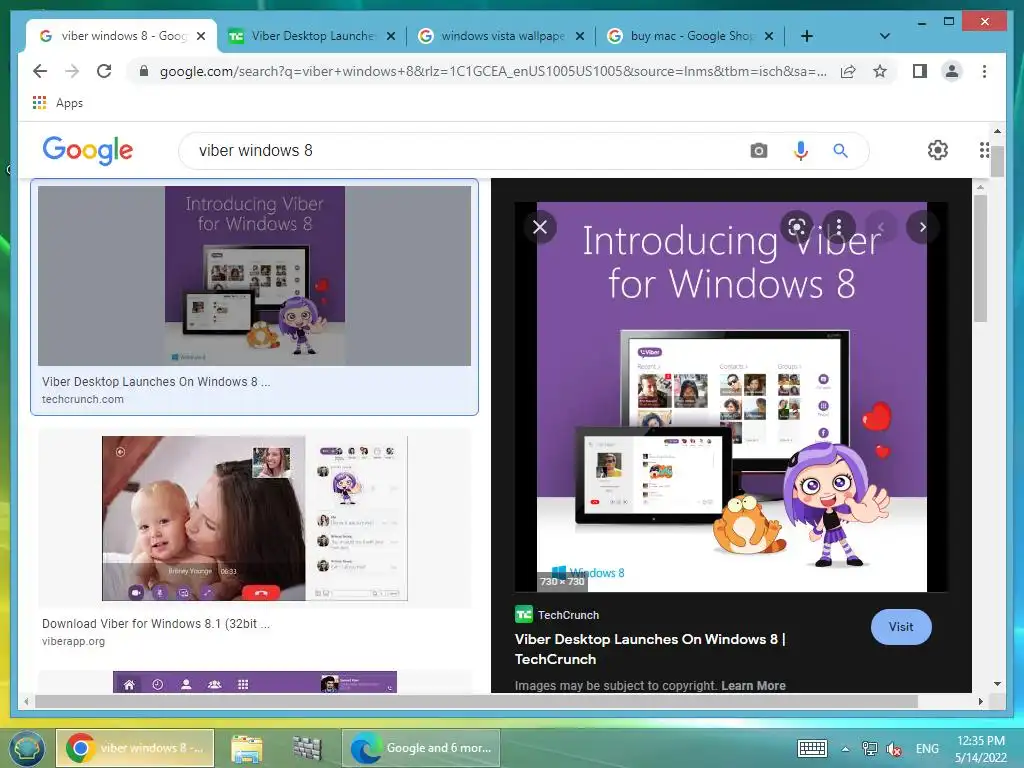Open the on-screen keyboard tray icon
This screenshot has width=1024, height=768.
coord(812,748)
